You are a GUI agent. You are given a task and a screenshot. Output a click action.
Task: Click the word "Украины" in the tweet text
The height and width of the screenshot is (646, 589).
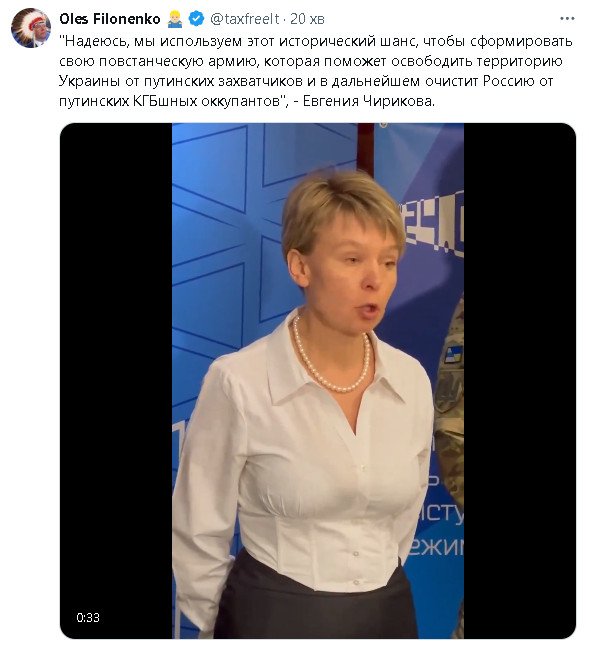[90, 81]
